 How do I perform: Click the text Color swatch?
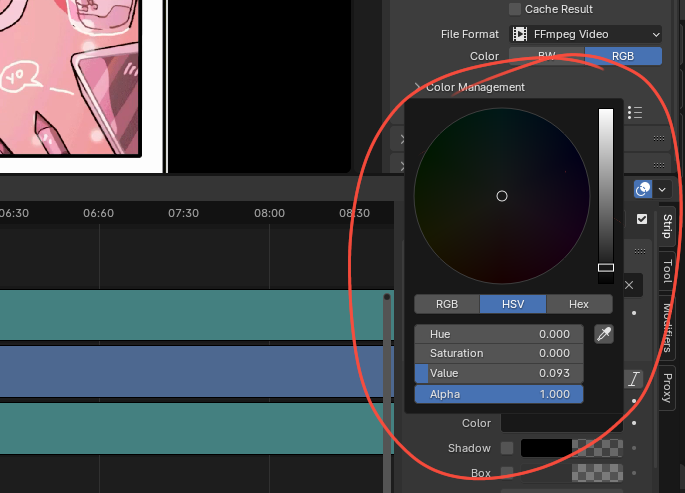[x=562, y=423]
